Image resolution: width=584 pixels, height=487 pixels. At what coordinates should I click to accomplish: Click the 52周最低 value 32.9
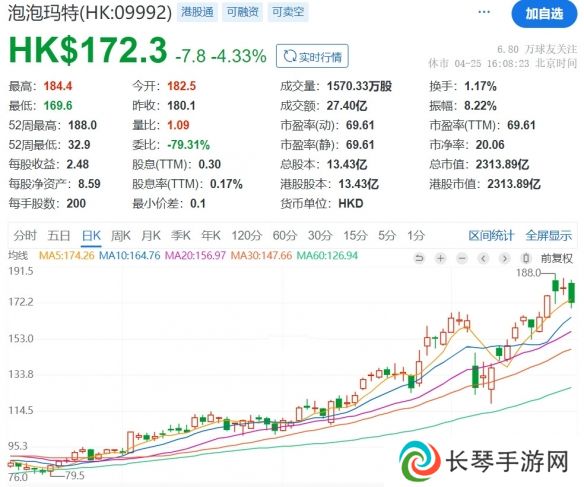79,144
